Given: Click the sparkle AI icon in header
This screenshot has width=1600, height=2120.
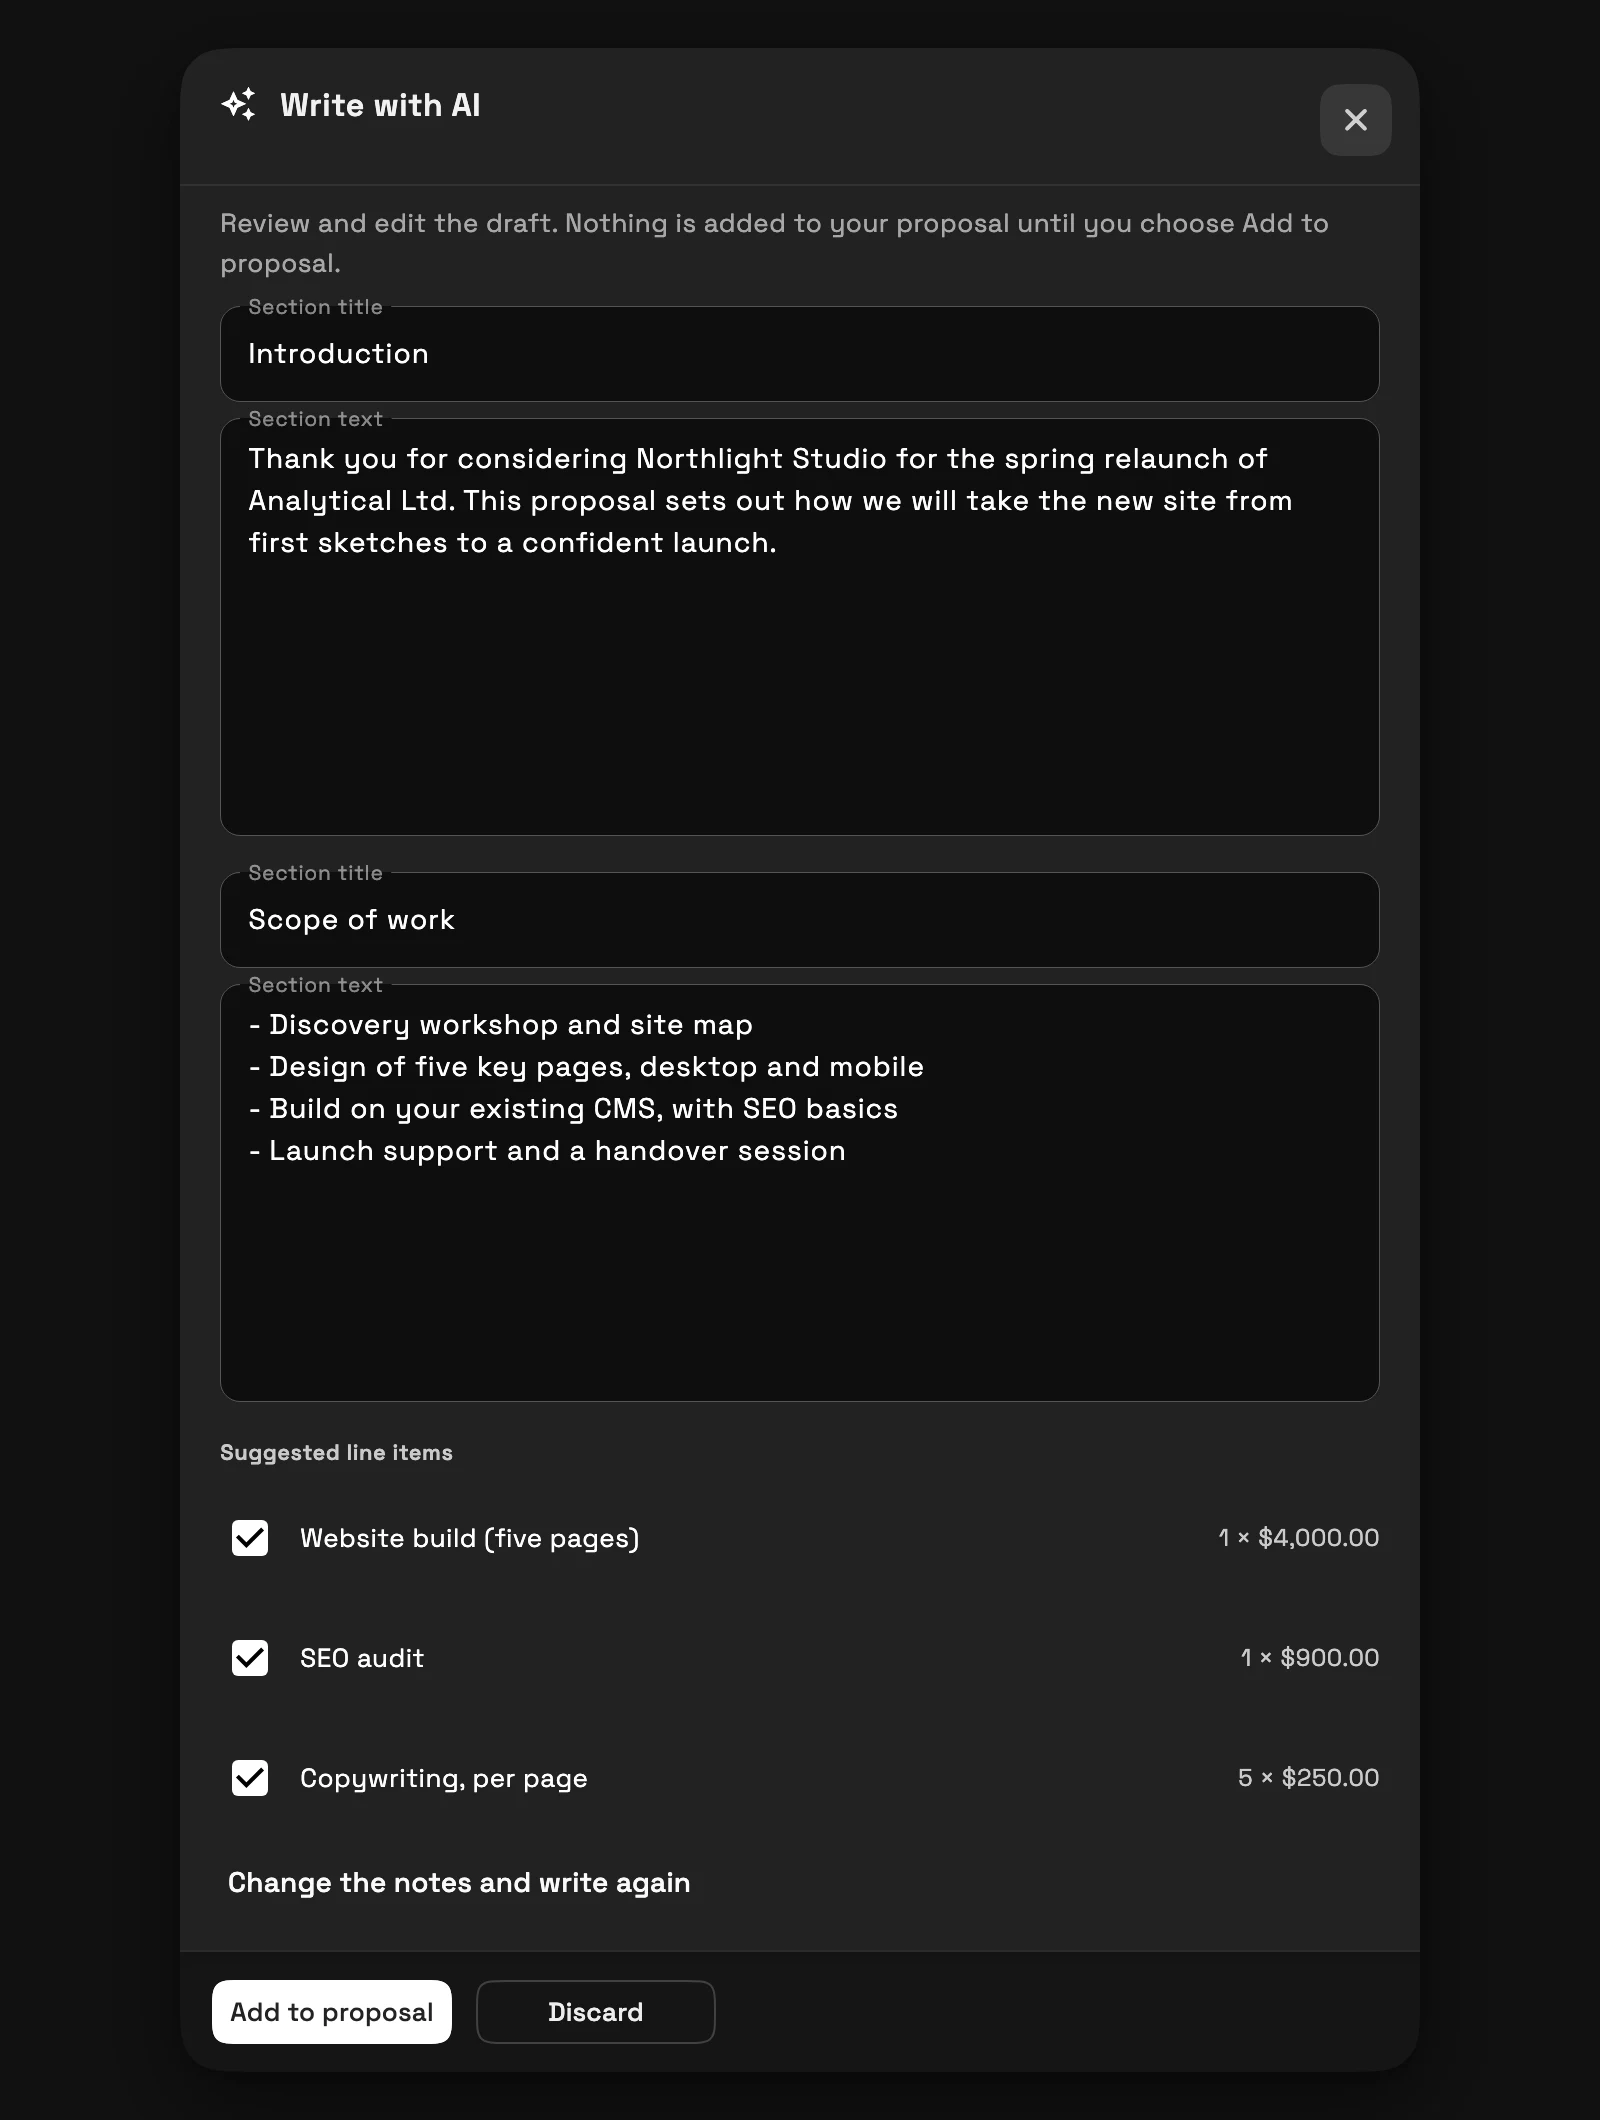Looking at the screenshot, I should point(239,105).
